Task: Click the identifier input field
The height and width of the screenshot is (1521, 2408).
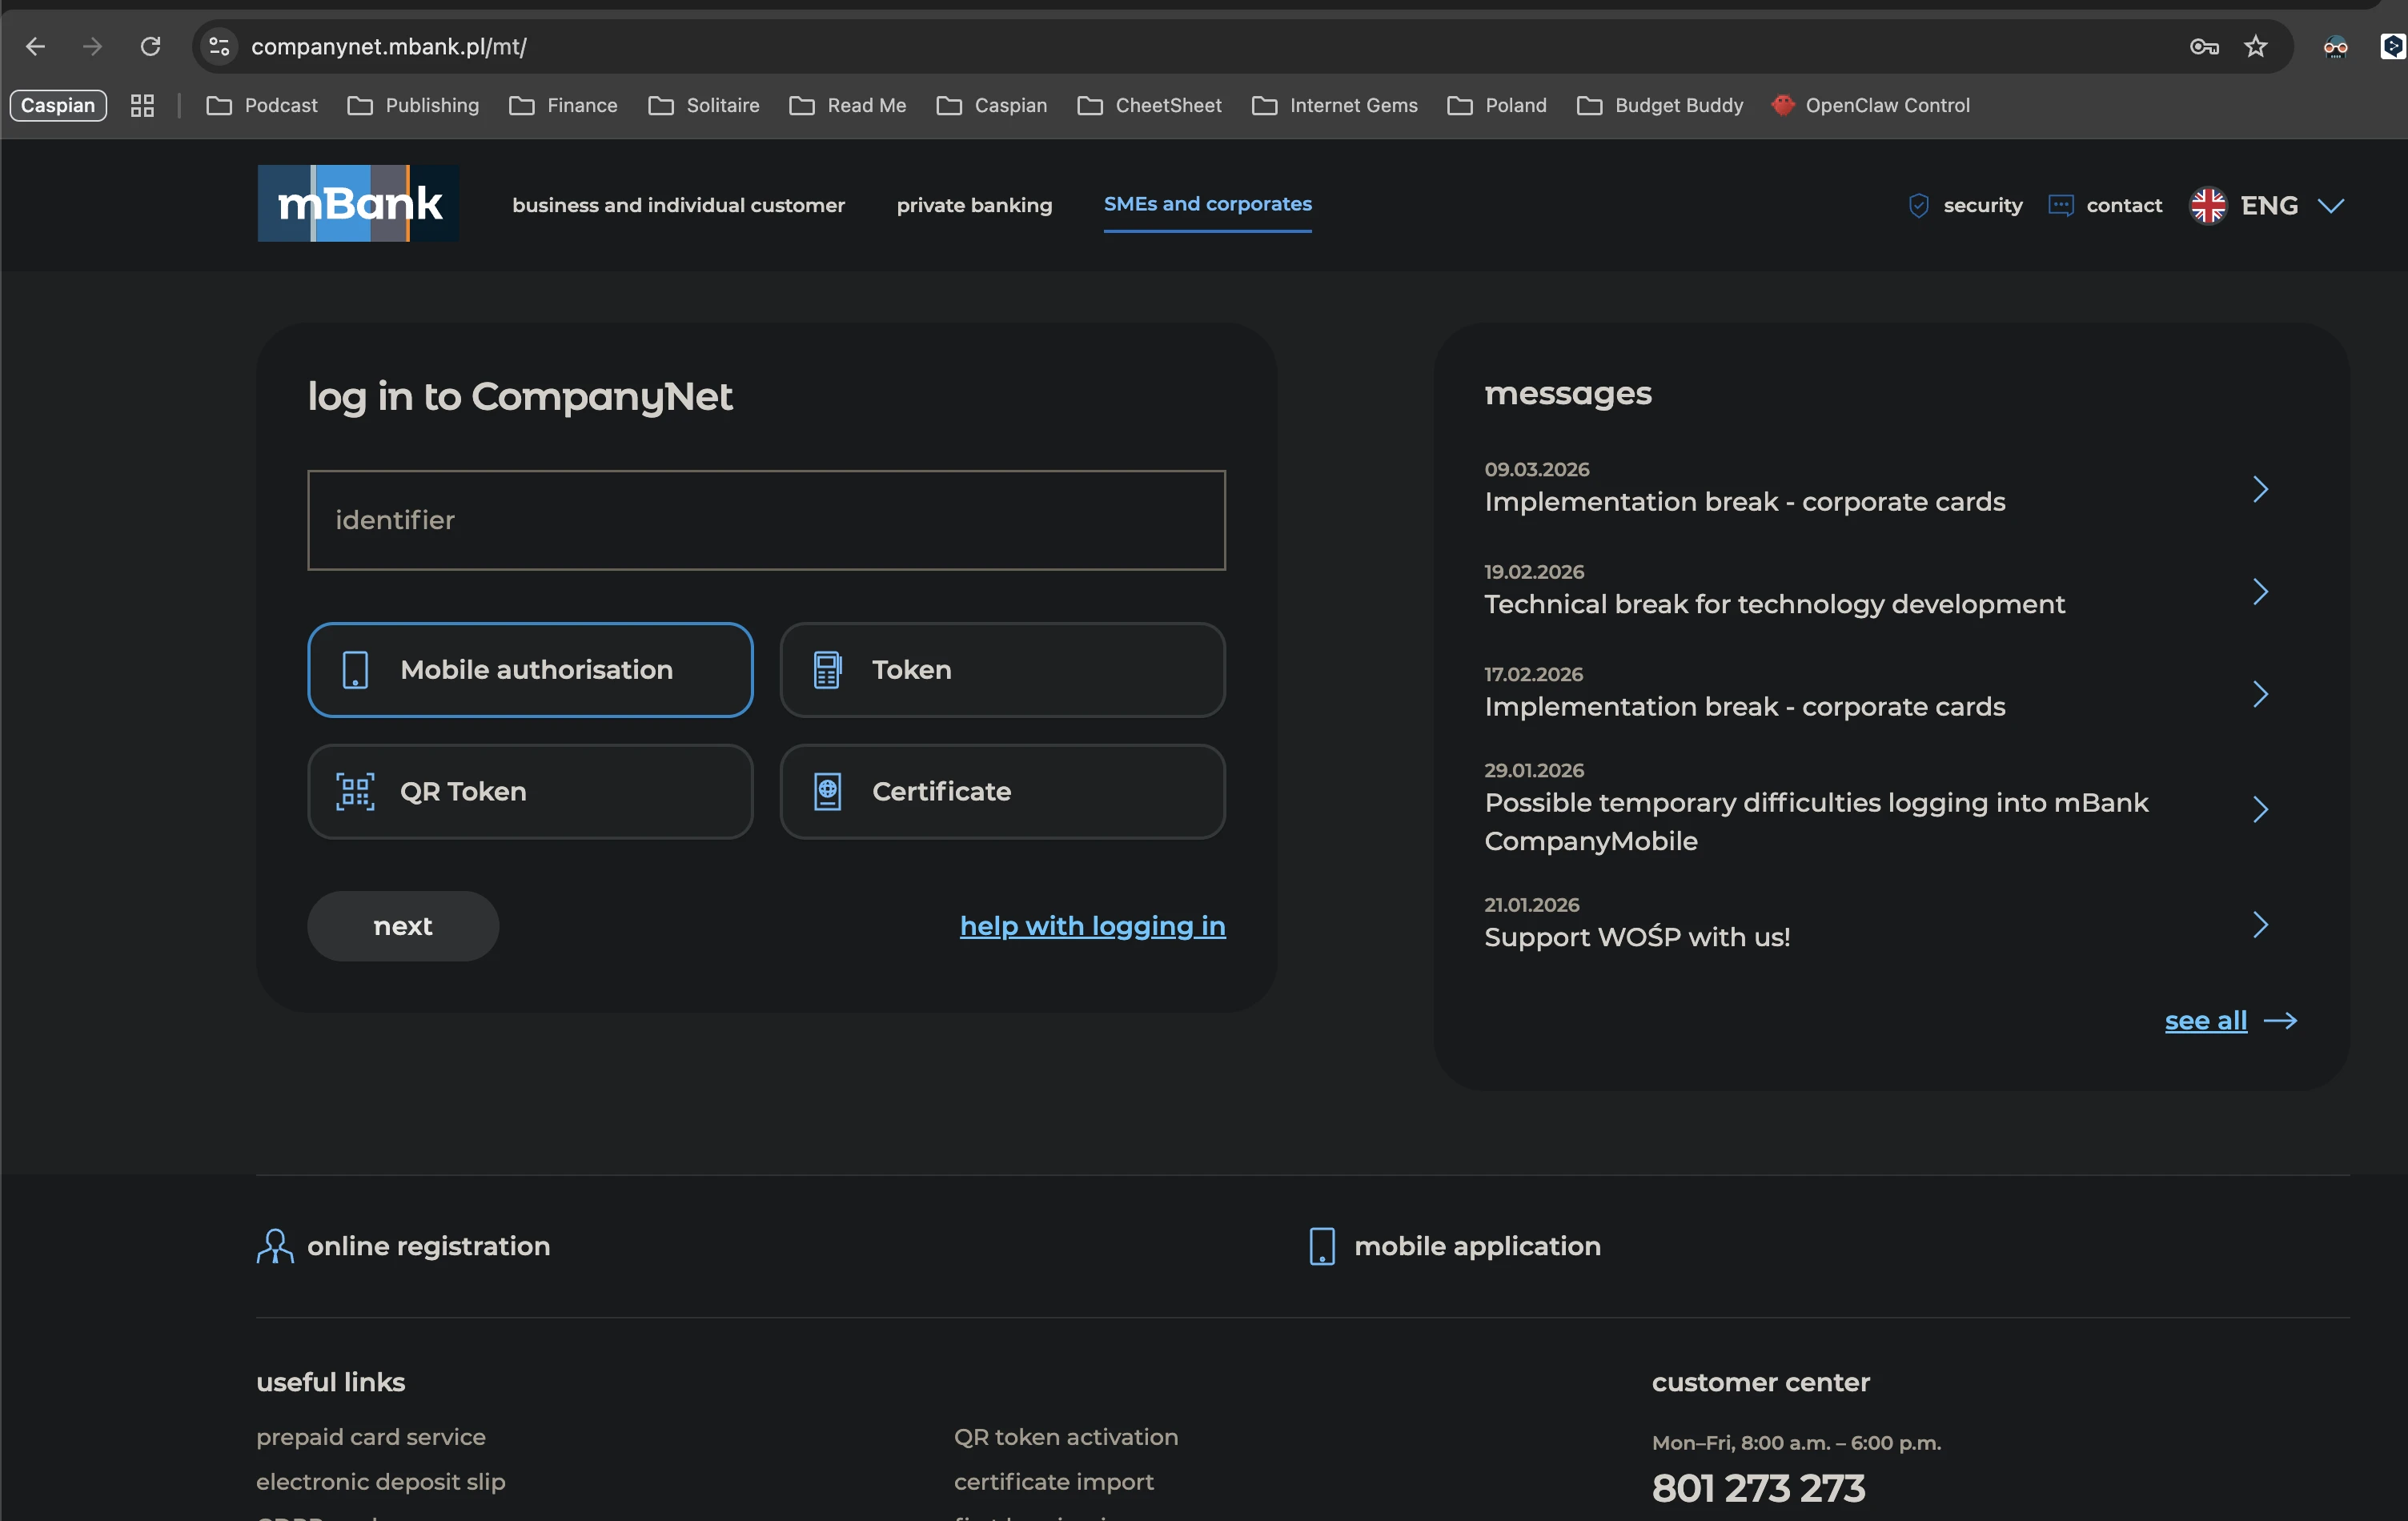Action: (x=767, y=520)
